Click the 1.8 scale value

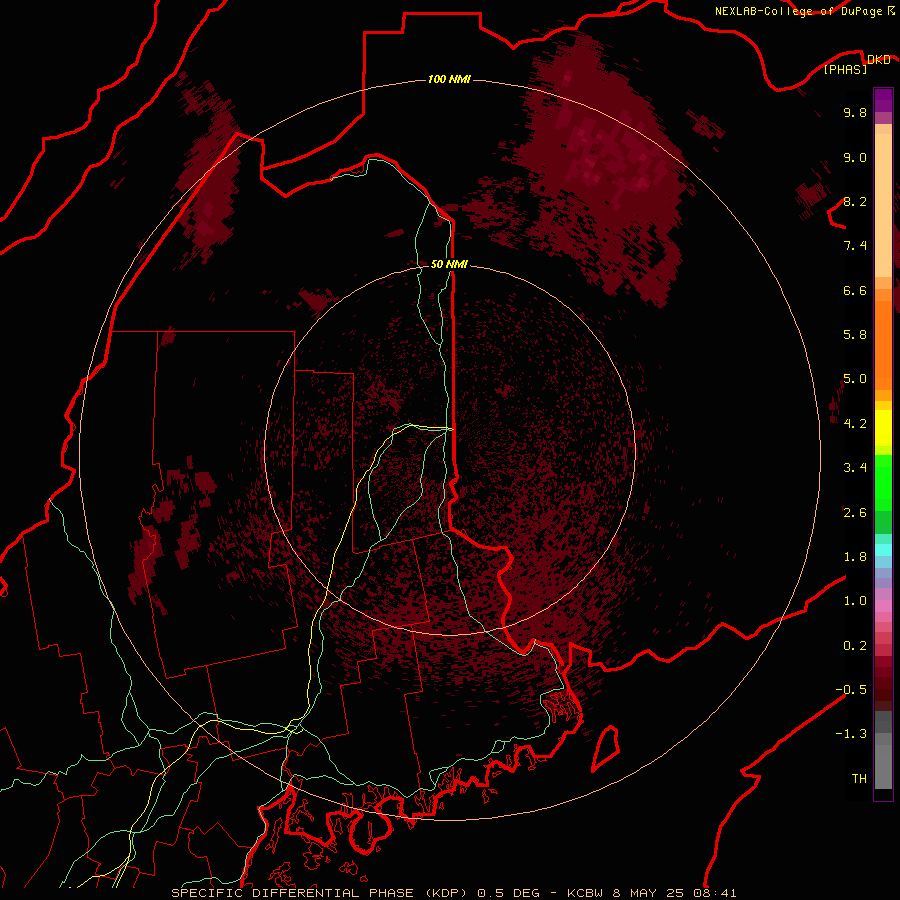(855, 557)
